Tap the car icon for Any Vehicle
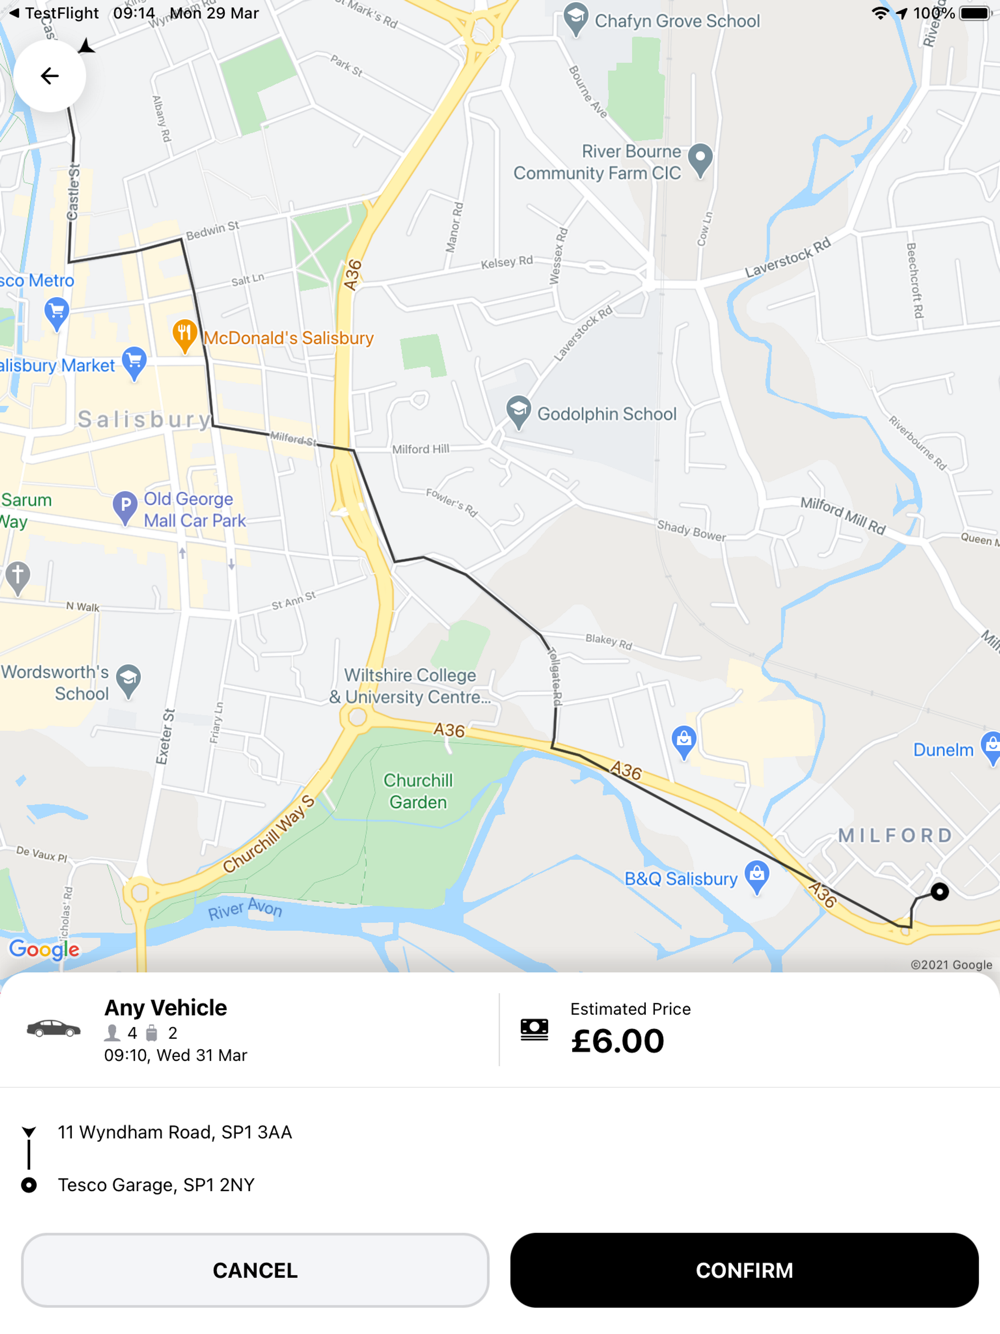The image size is (1000, 1334). (53, 1028)
